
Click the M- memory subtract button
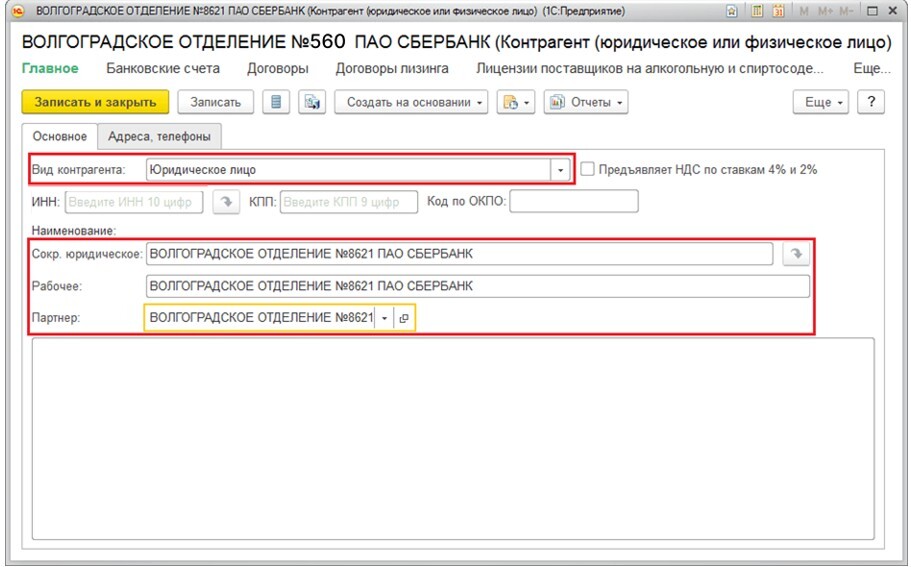845,11
